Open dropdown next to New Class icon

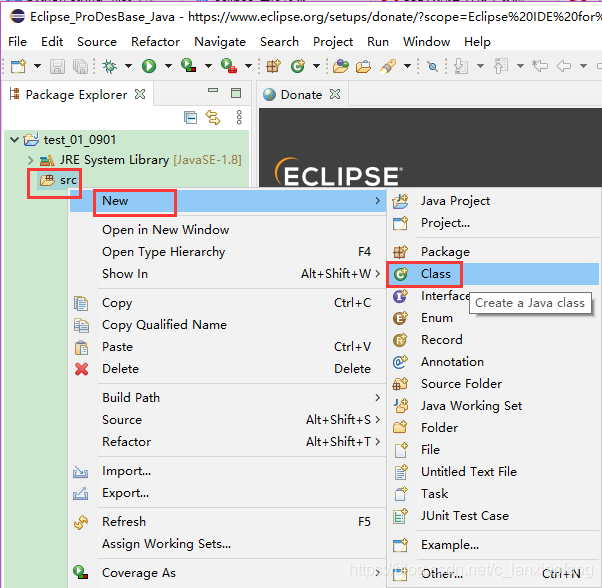pos(316,66)
